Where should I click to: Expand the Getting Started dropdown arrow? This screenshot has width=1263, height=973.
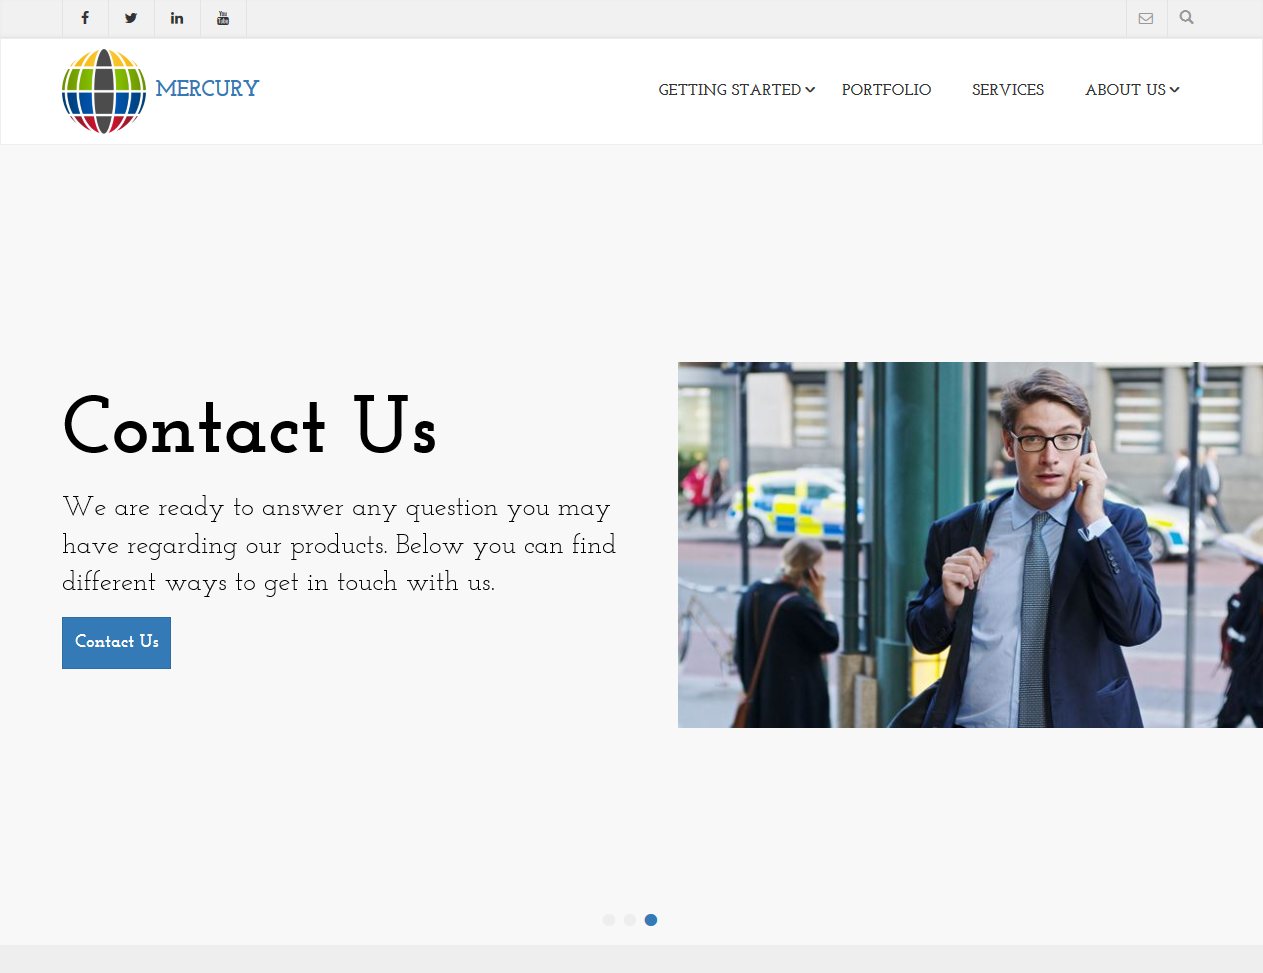810,90
